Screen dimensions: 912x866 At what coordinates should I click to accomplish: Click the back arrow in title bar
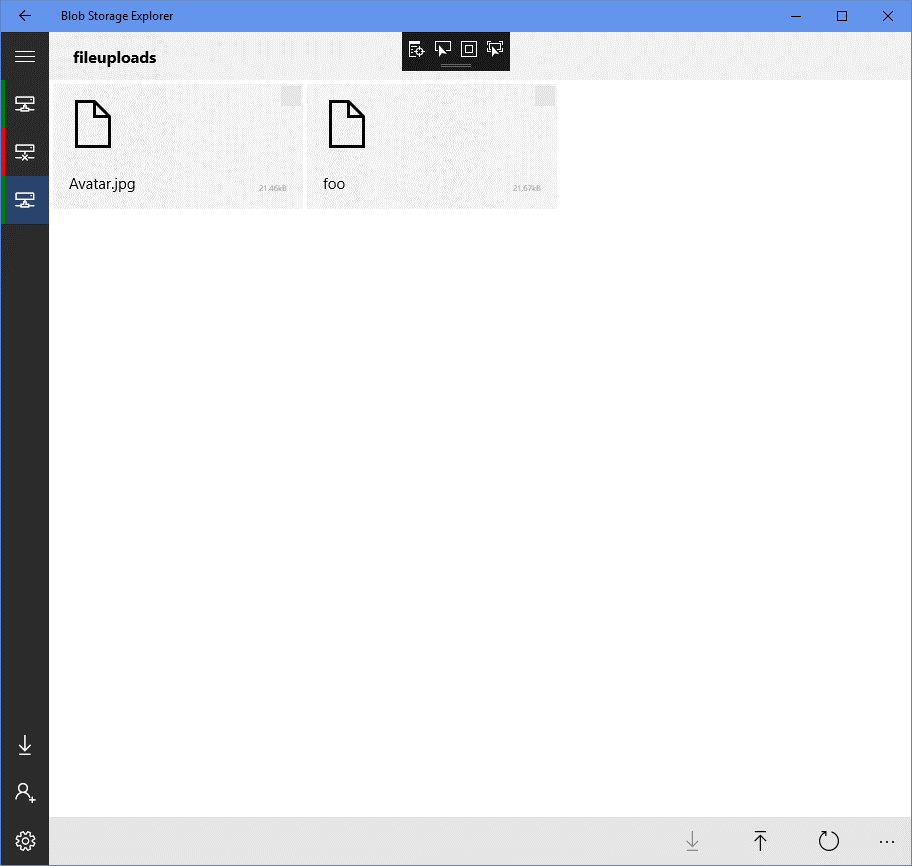[x=25, y=16]
